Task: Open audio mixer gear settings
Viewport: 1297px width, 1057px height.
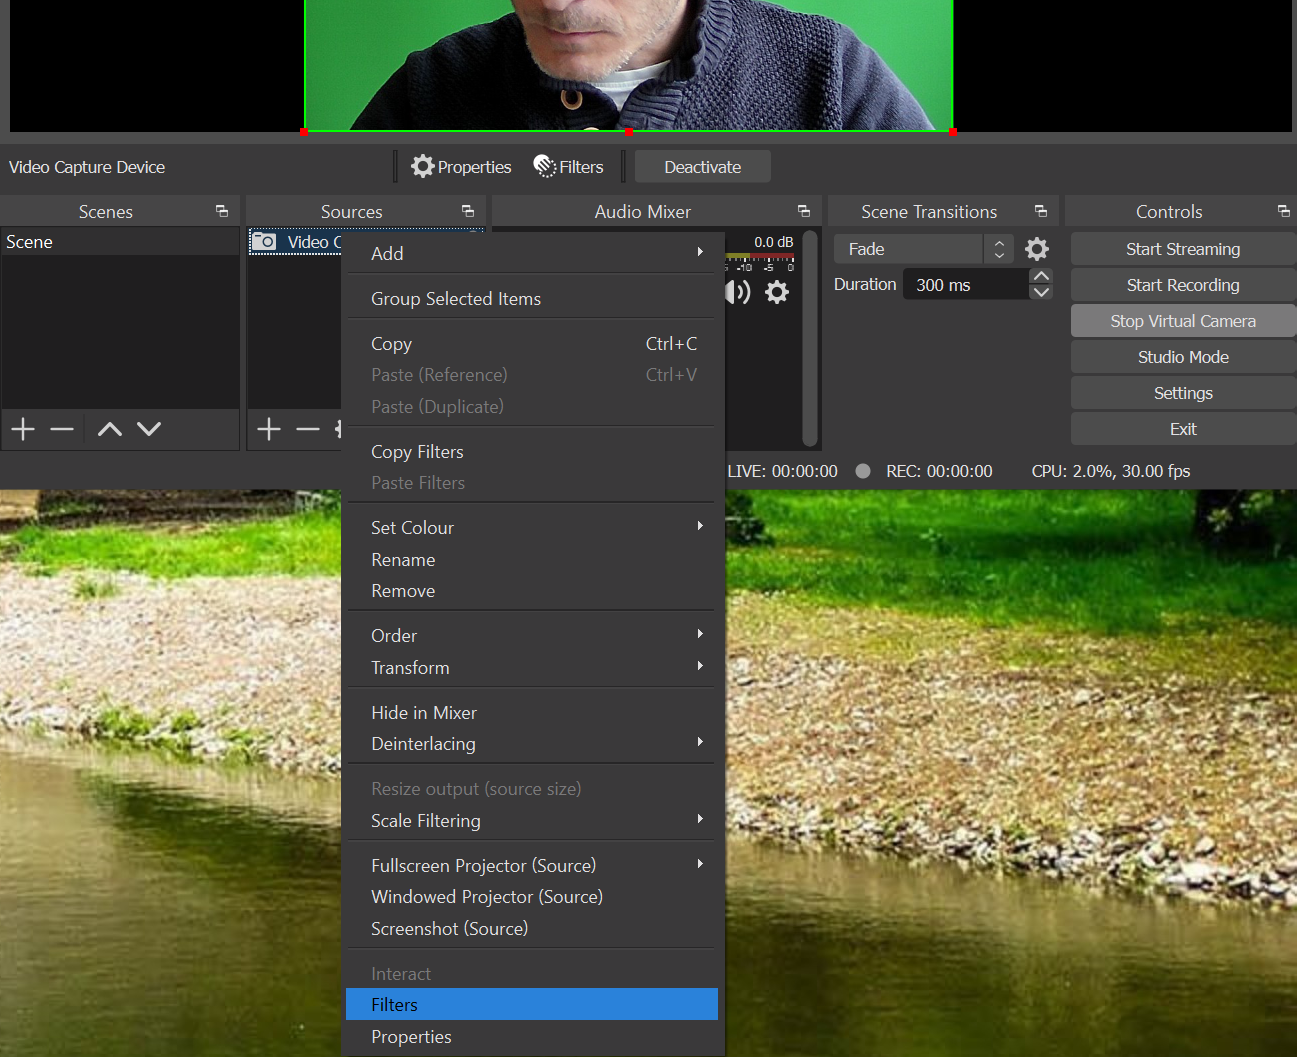Action: pos(777,292)
